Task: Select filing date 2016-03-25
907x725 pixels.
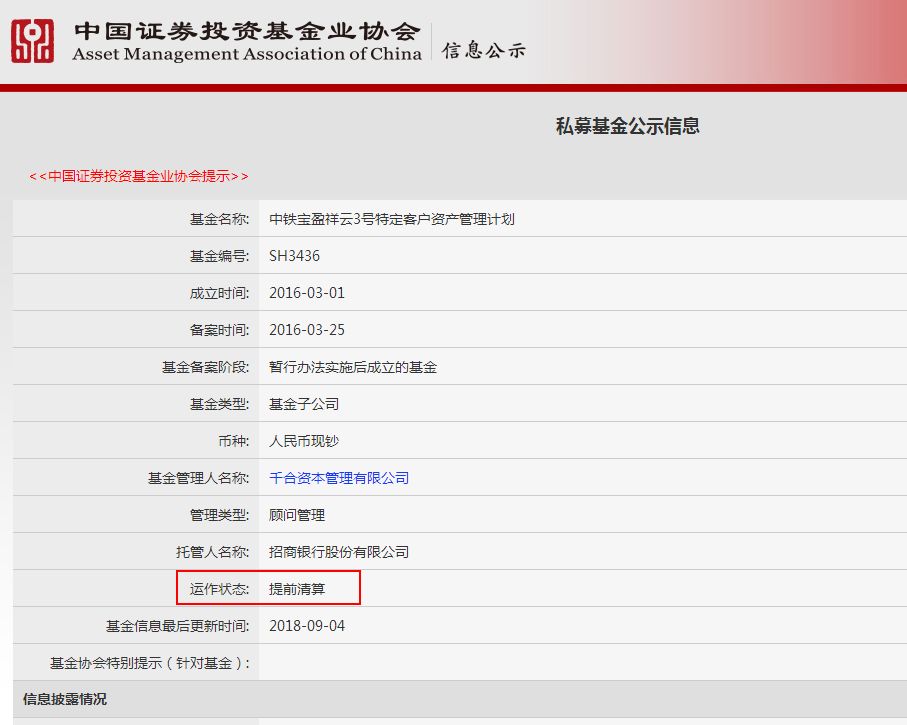Action: [307, 330]
